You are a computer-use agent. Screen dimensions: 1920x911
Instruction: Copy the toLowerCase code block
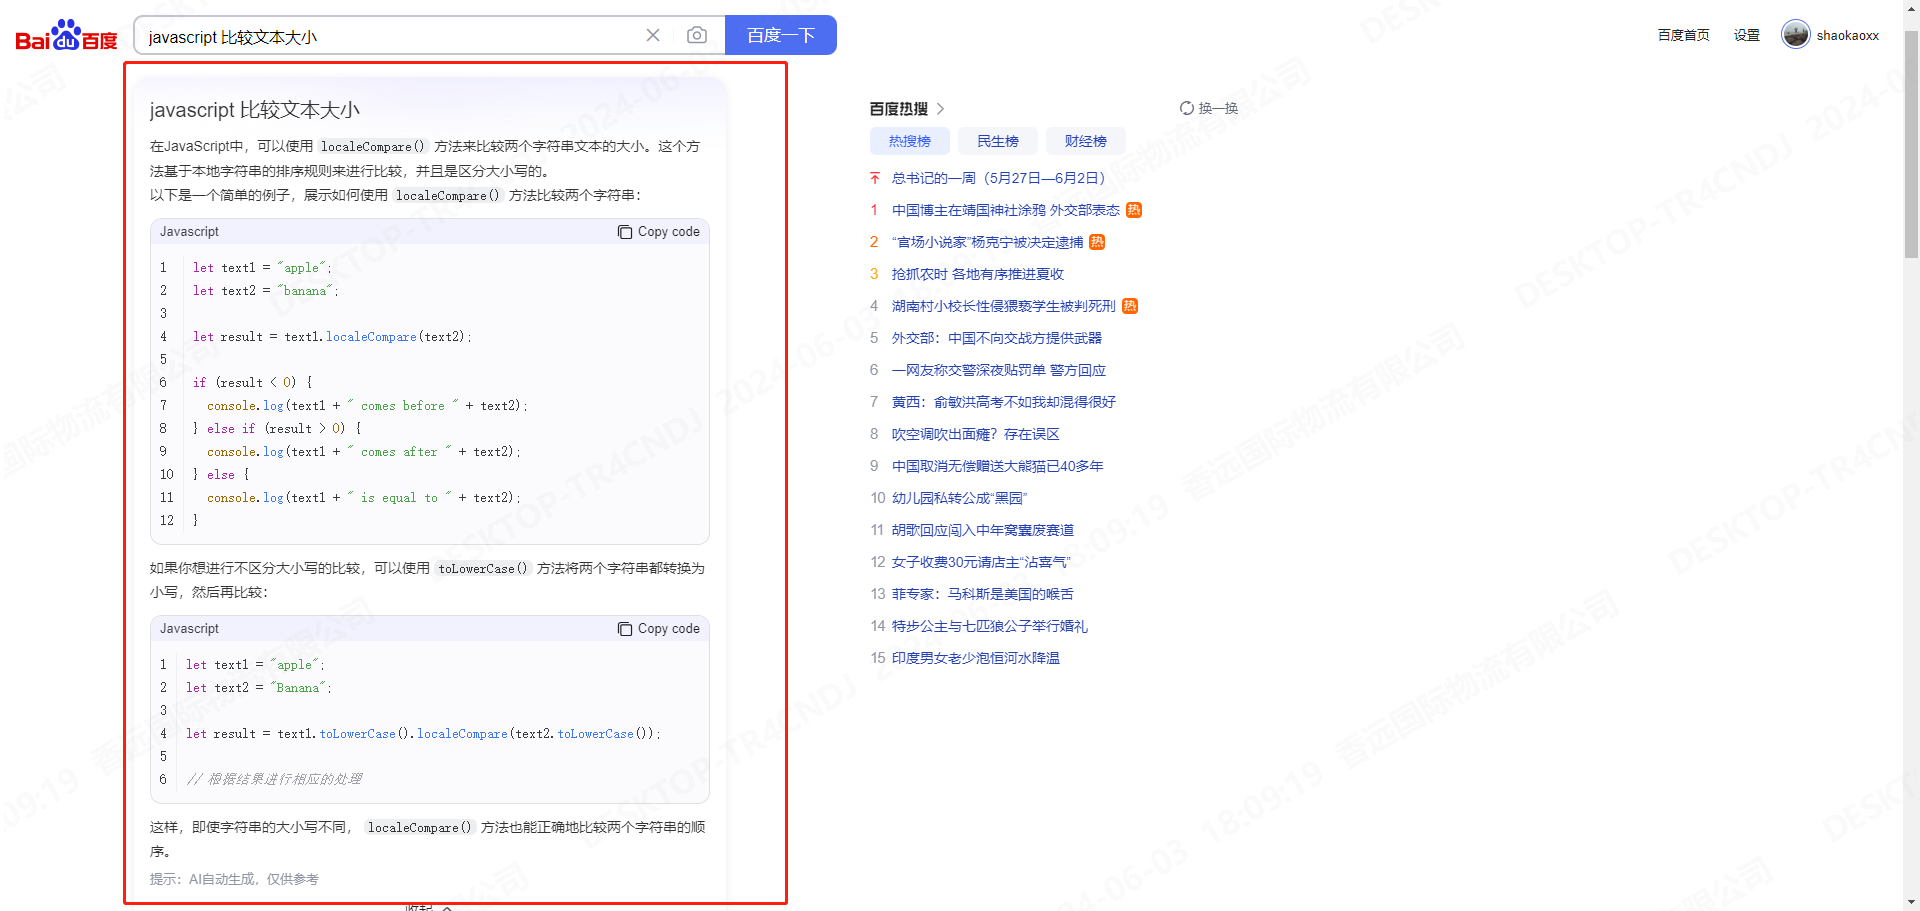[x=659, y=629]
